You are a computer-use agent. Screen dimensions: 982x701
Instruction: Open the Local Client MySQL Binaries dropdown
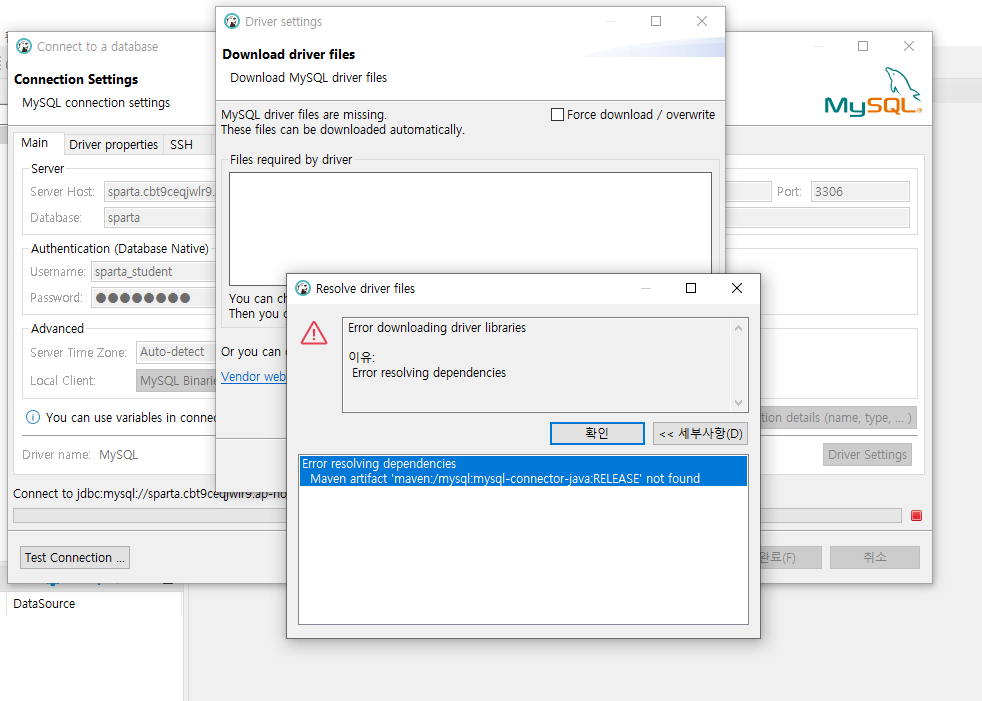click(176, 380)
